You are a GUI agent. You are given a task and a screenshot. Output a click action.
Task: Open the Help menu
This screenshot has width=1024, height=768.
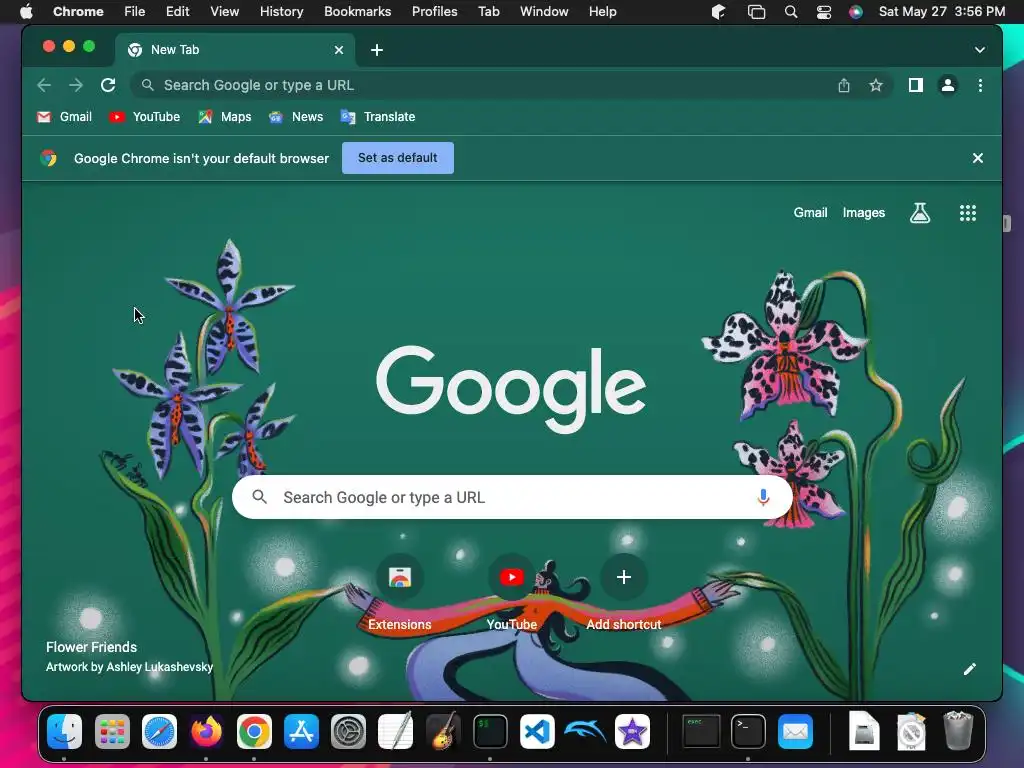point(602,12)
